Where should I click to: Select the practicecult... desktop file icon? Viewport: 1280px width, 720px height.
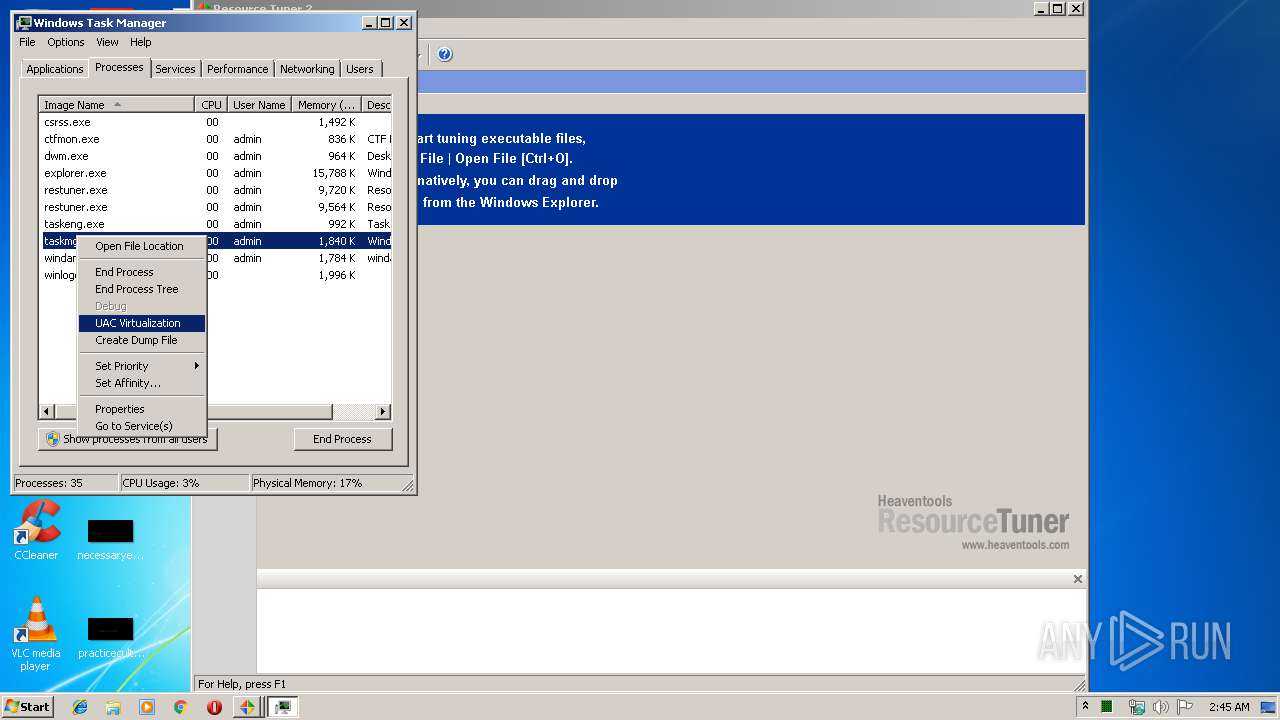(110, 638)
